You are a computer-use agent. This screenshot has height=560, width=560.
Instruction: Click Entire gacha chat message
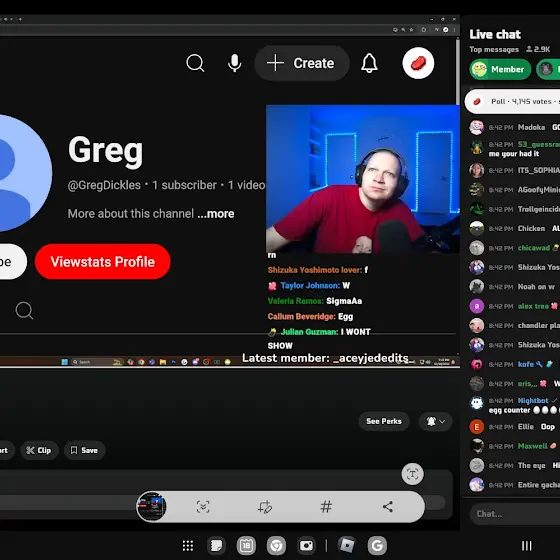515,485
